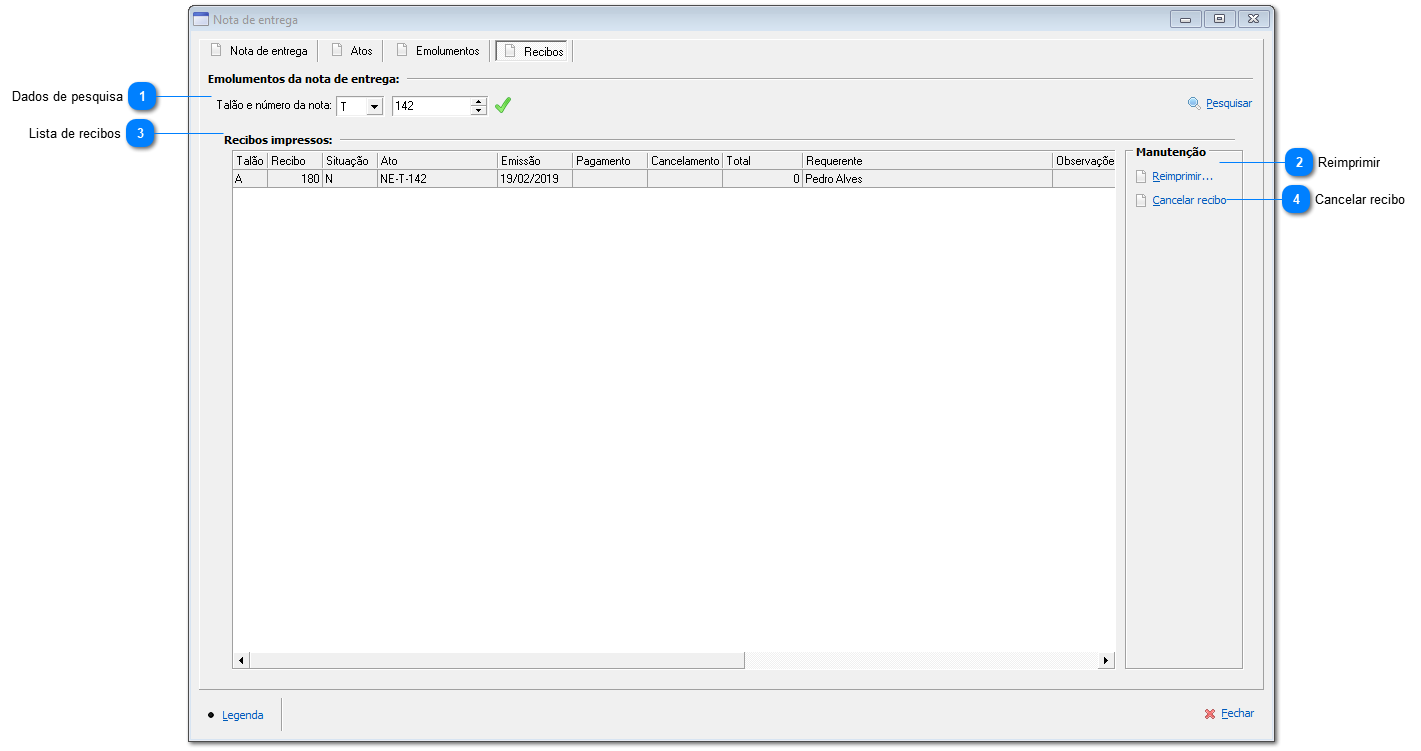Click the green checkmark confirm icon
The width and height of the screenshot is (1421, 751).
point(503,105)
